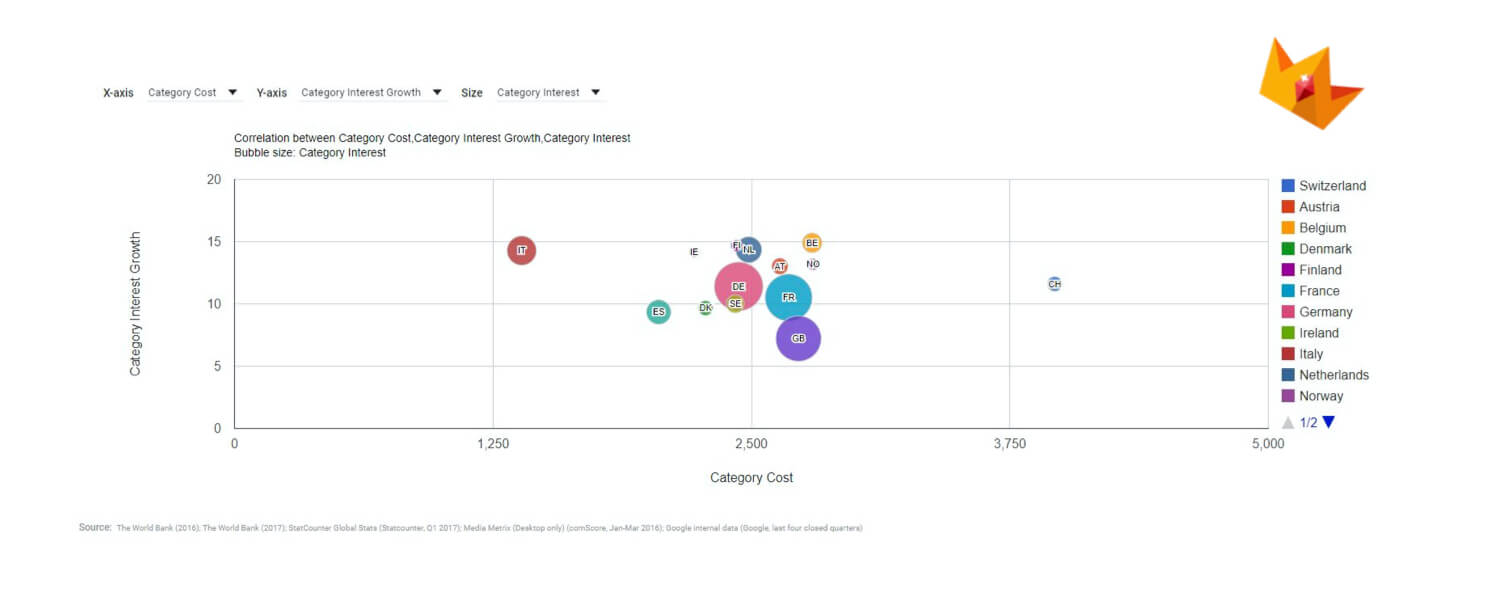
Task: Click the Netherlands legend entry
Action: (x=1325, y=375)
